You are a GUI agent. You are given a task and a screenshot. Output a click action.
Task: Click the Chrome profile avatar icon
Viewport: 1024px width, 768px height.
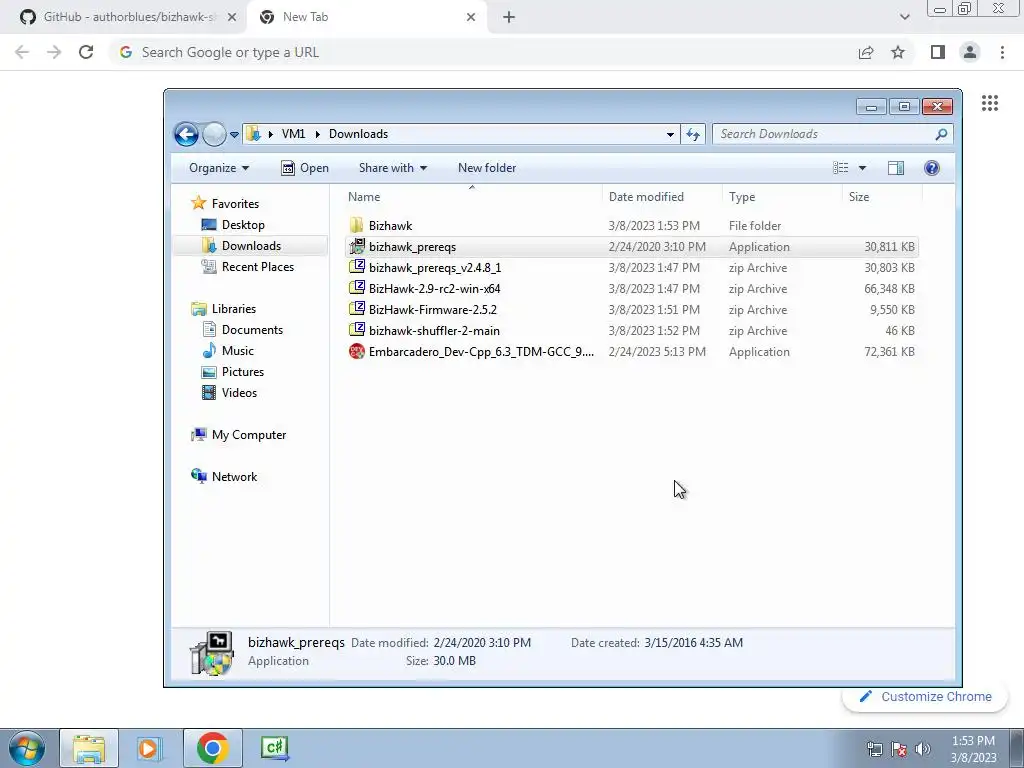(x=970, y=52)
